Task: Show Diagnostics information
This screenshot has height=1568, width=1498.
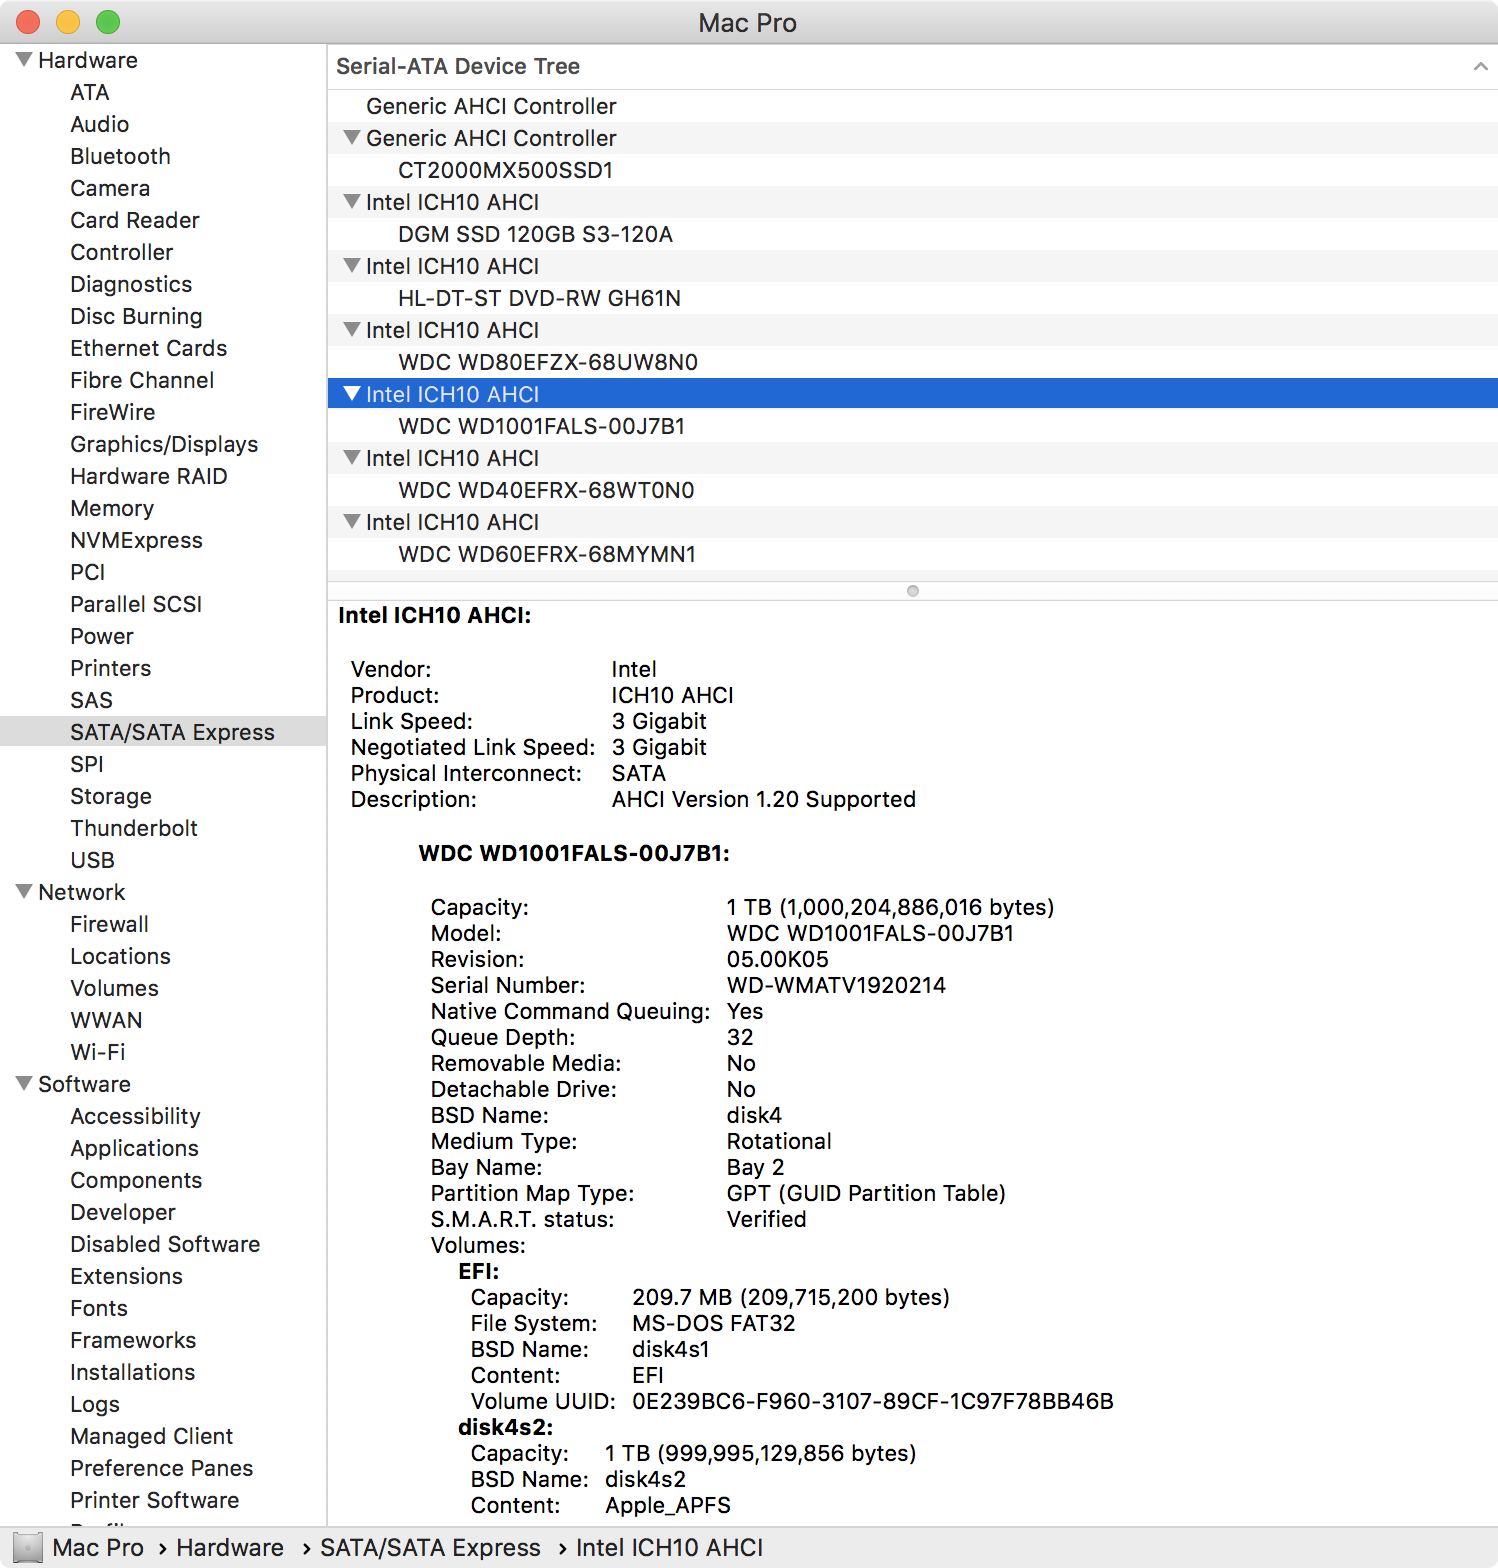Action: click(131, 284)
